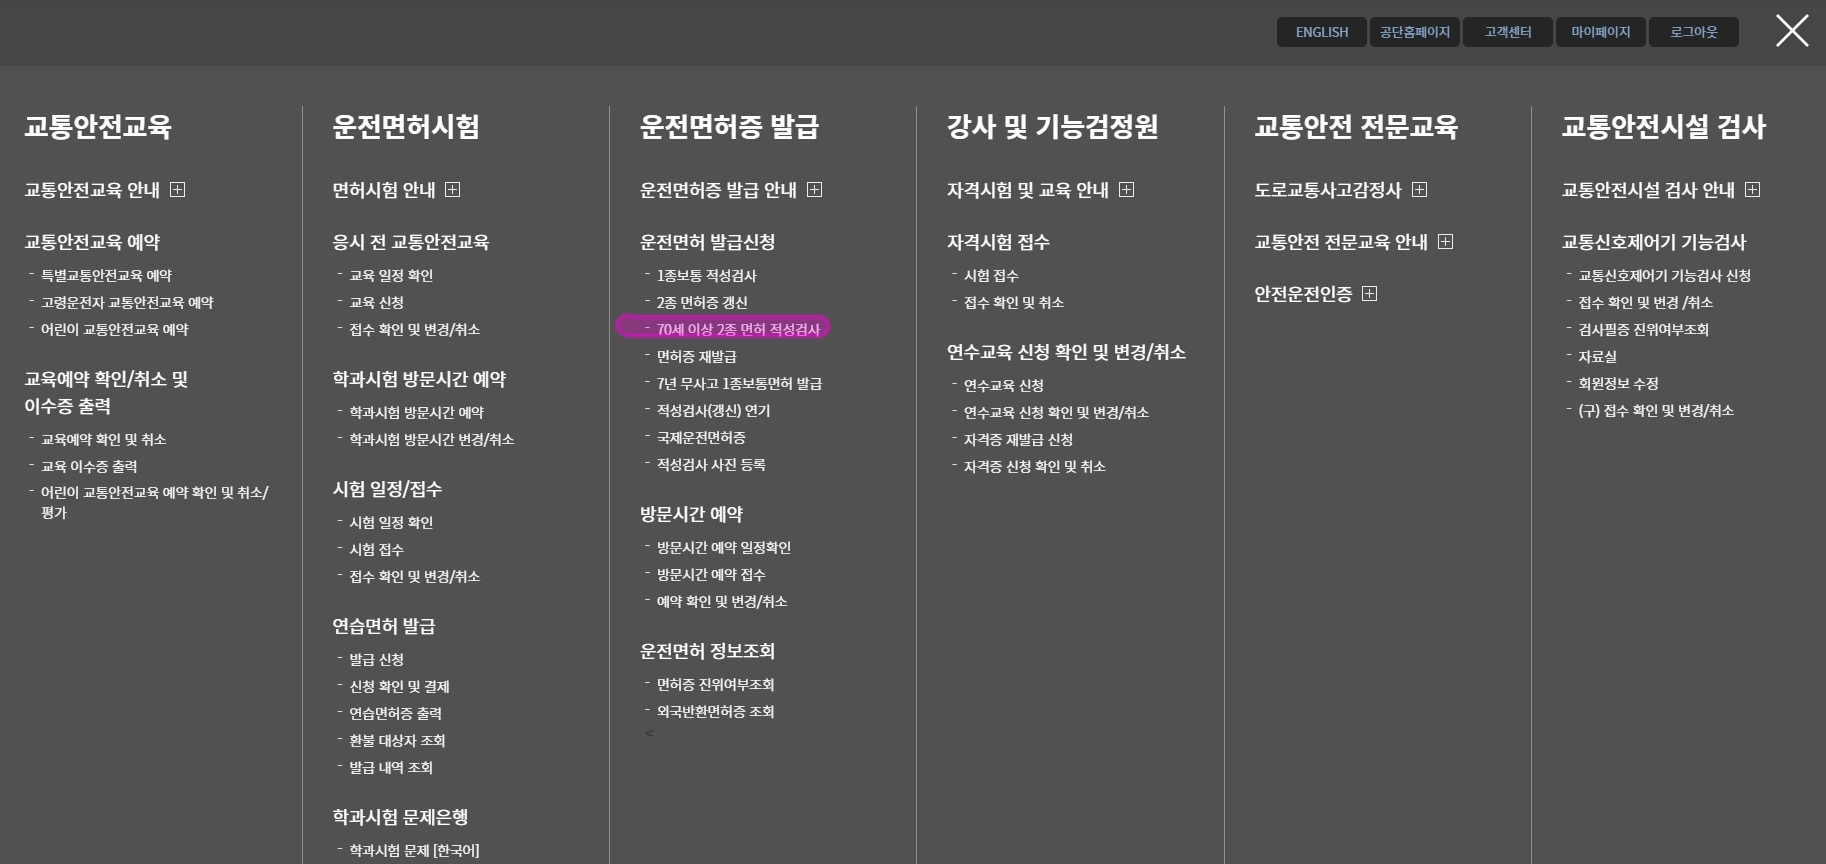Viewport: 1826px width, 864px height.
Task: Expand 도로교통사고감정사 plus icon
Action: (1420, 190)
